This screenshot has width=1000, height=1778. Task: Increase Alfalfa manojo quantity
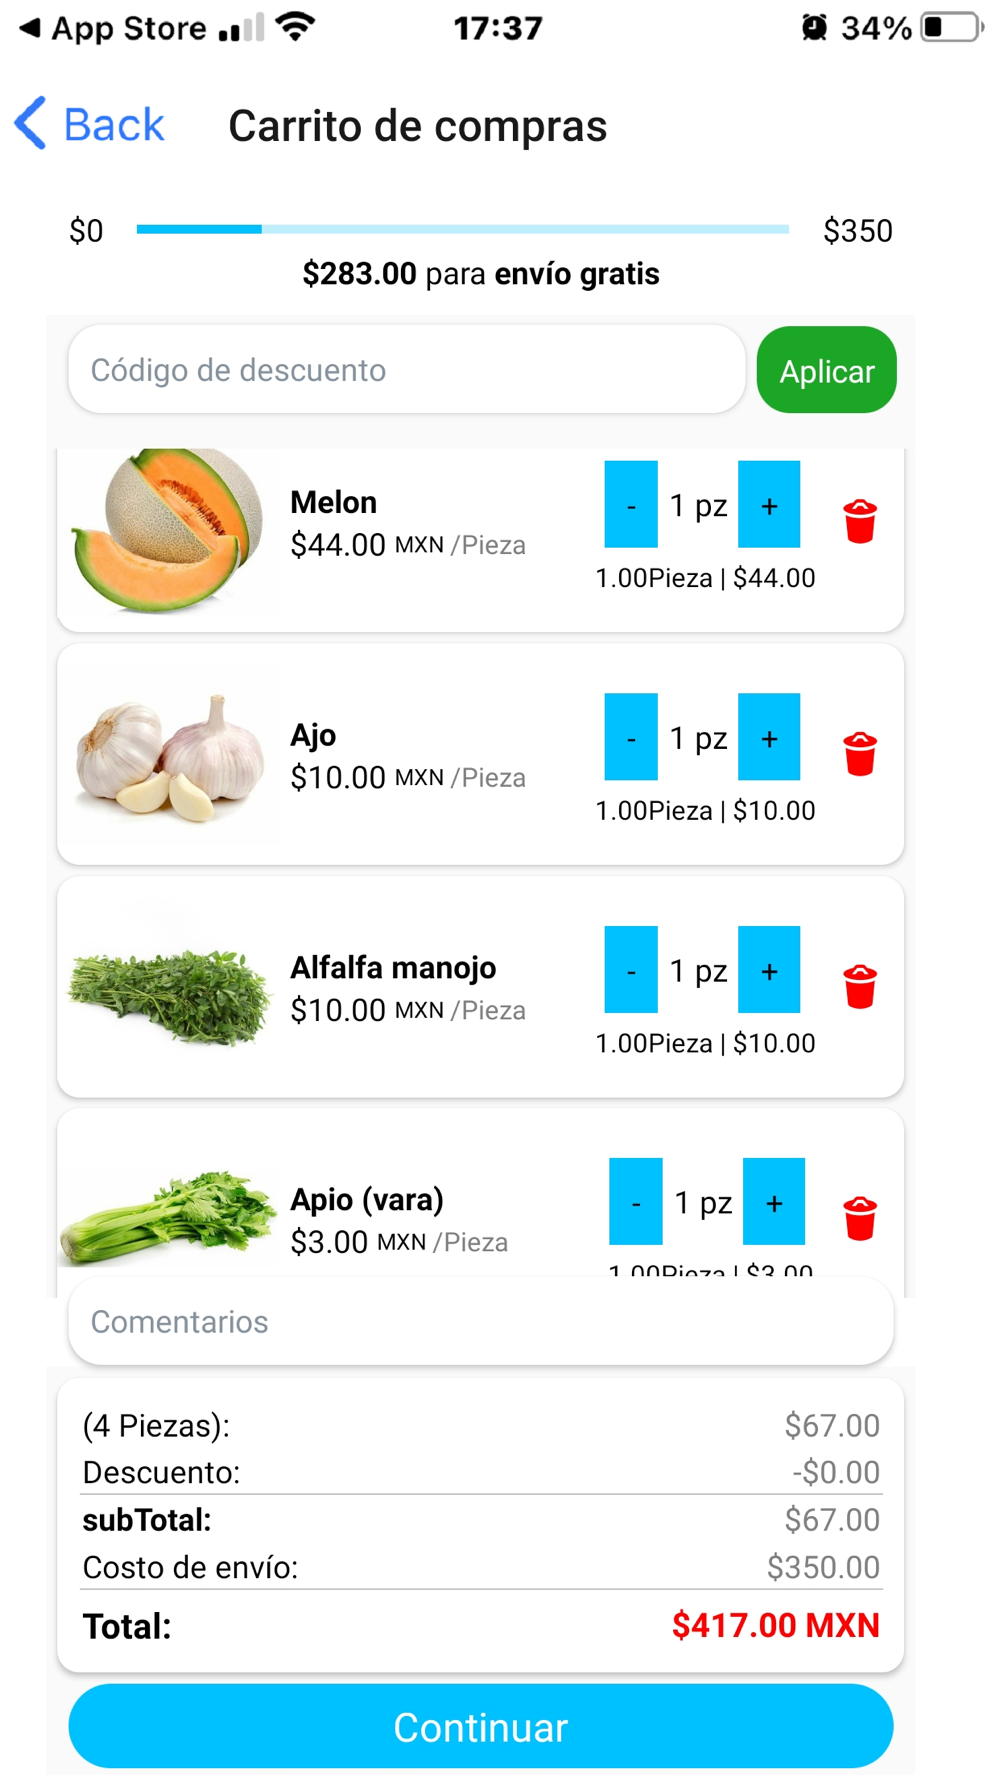(x=768, y=970)
